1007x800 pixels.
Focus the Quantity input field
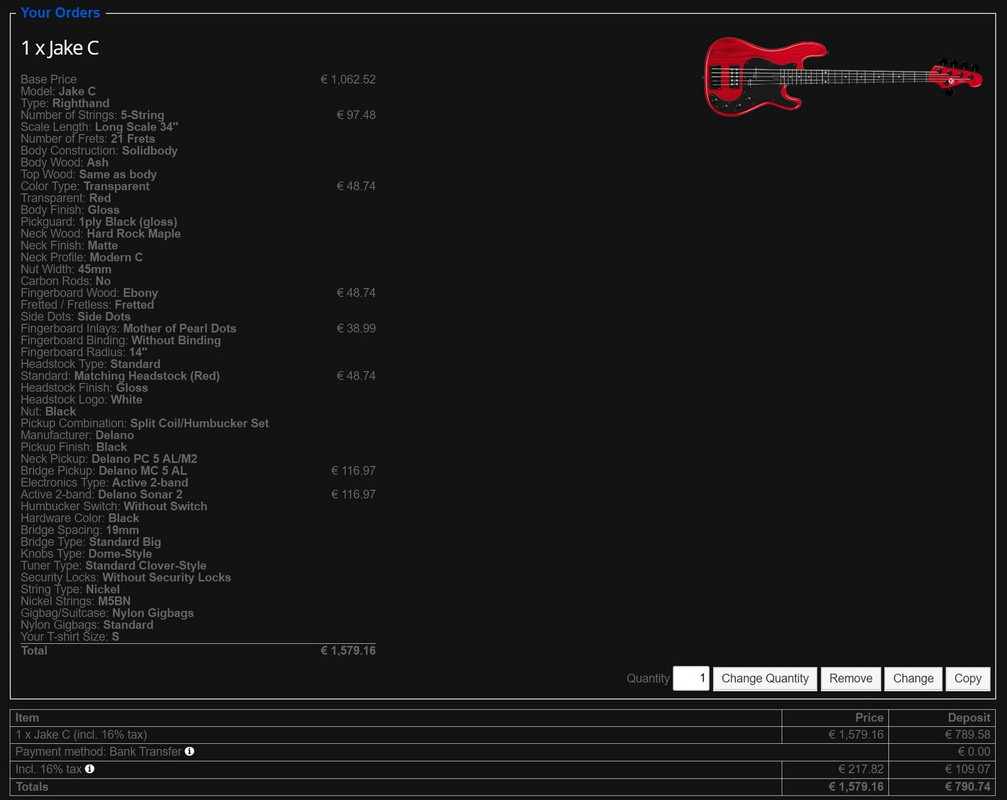(691, 679)
